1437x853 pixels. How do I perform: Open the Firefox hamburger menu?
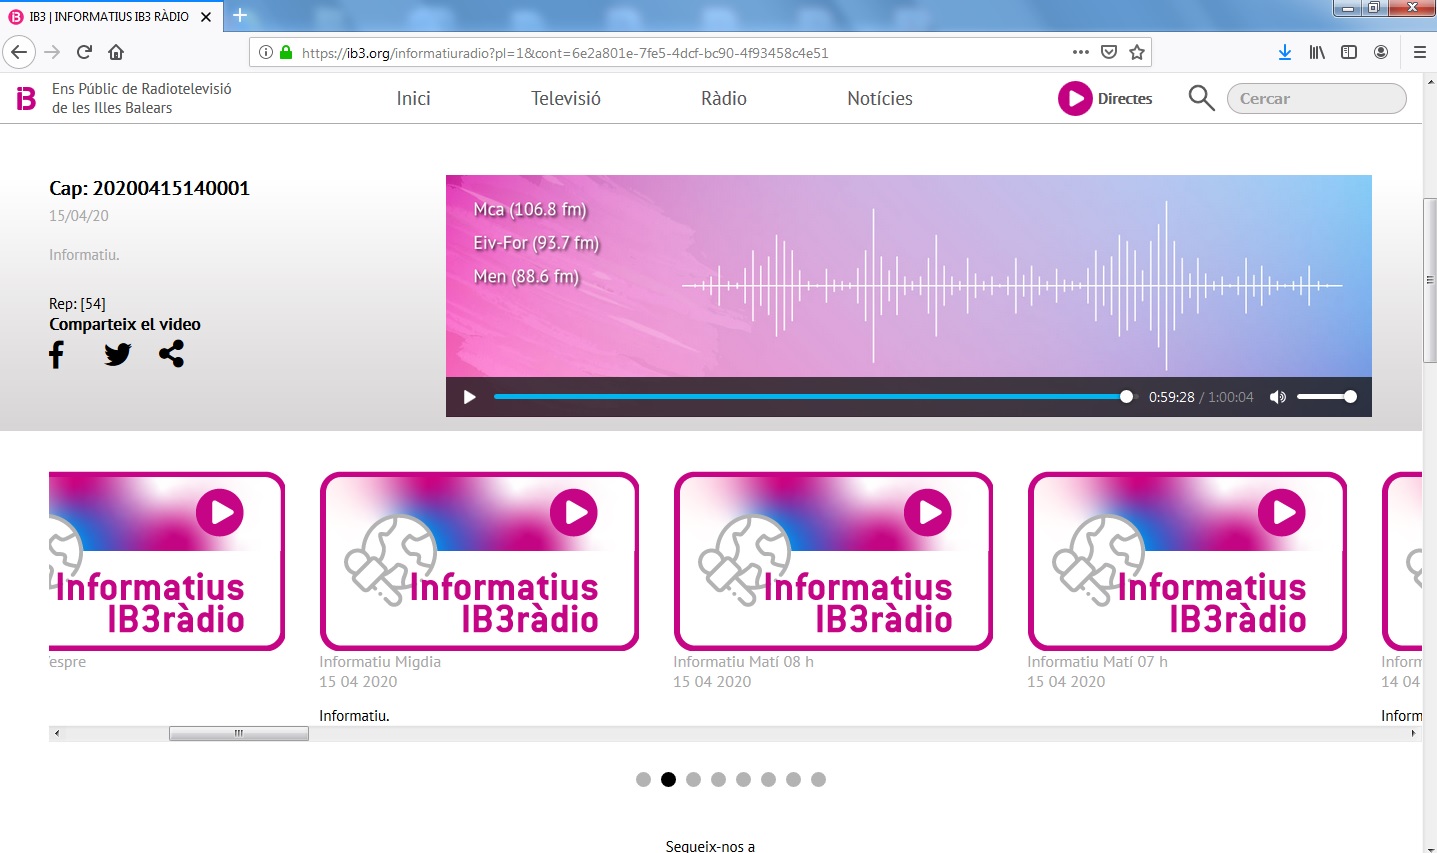pyautogui.click(x=1419, y=52)
